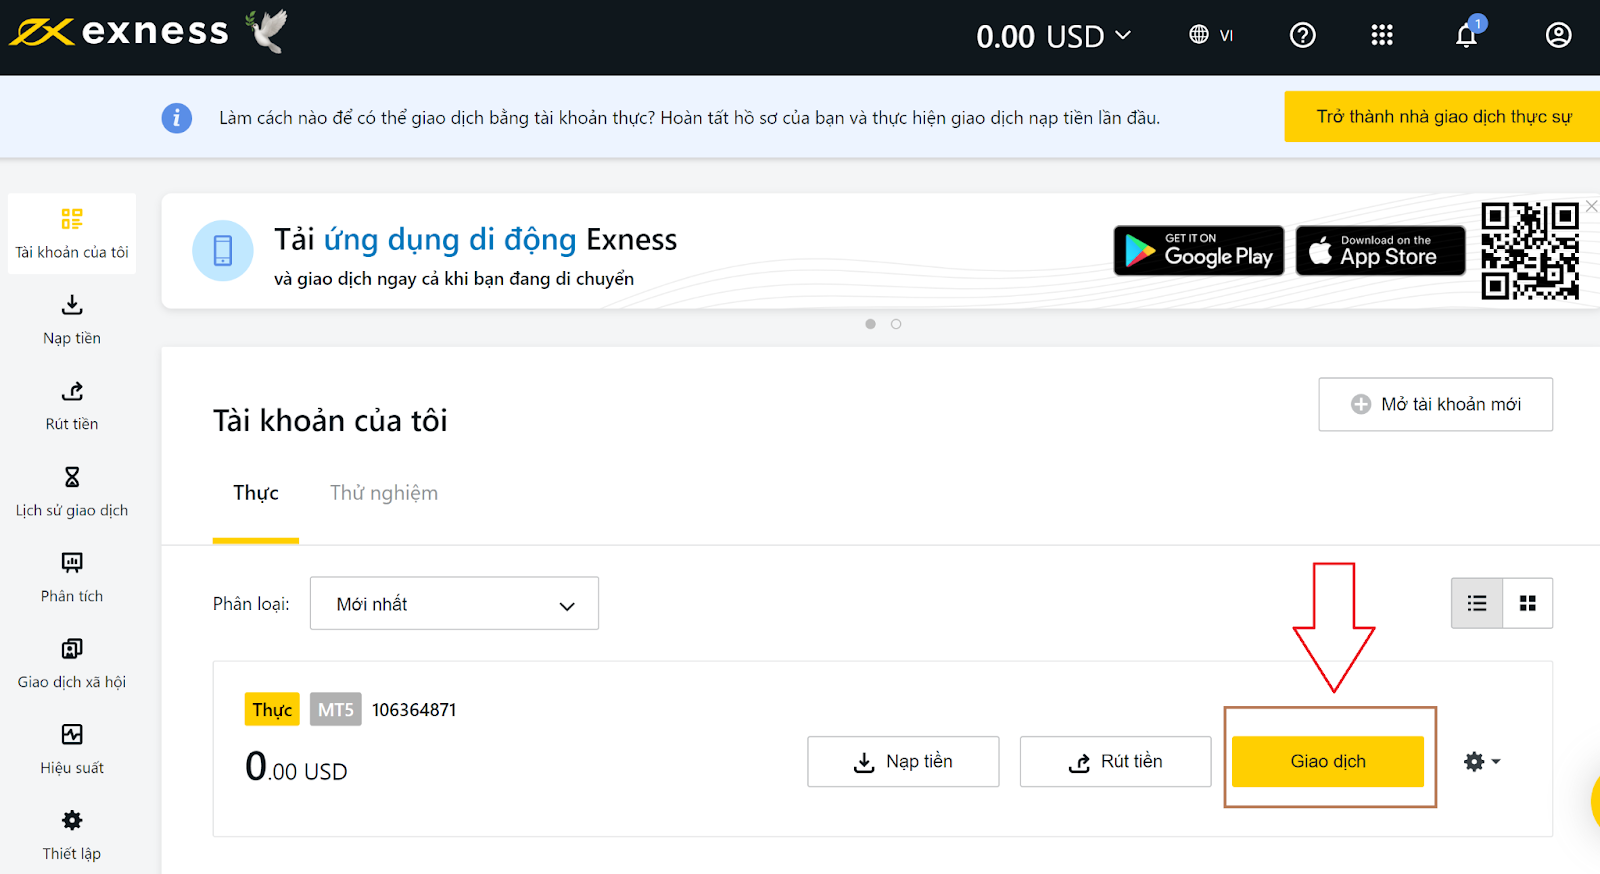1600x874 pixels.
Task: Select first carousel dot
Action: point(870,324)
